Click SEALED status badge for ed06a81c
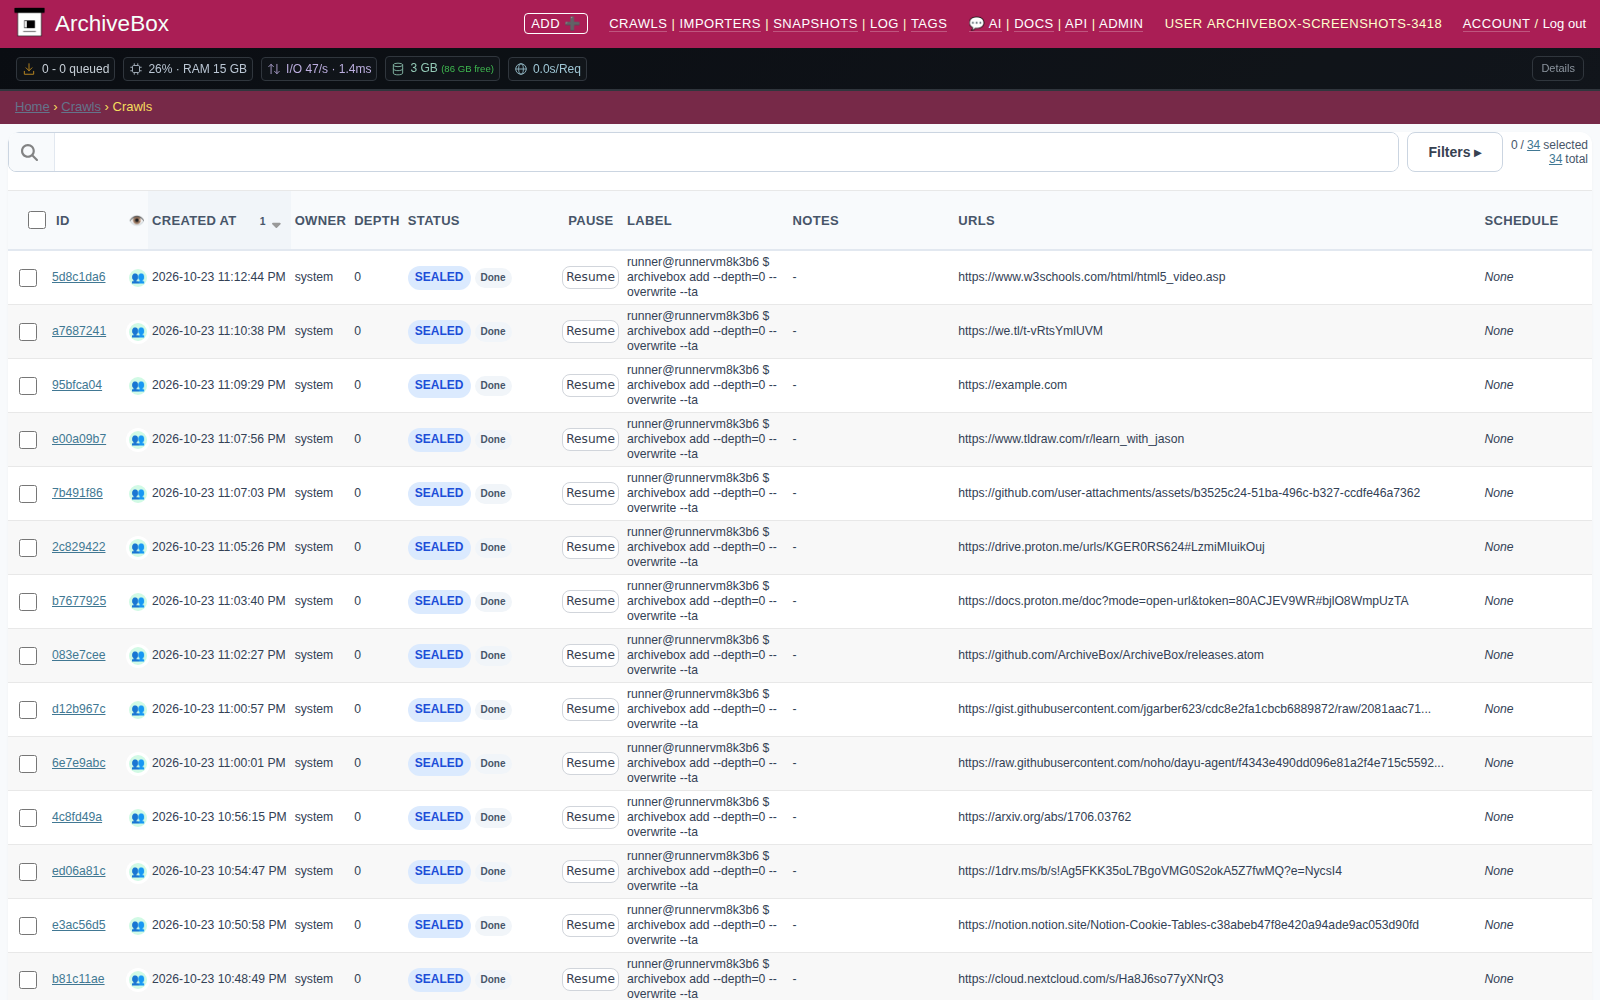This screenshot has height=1000, width=1600. (439, 871)
